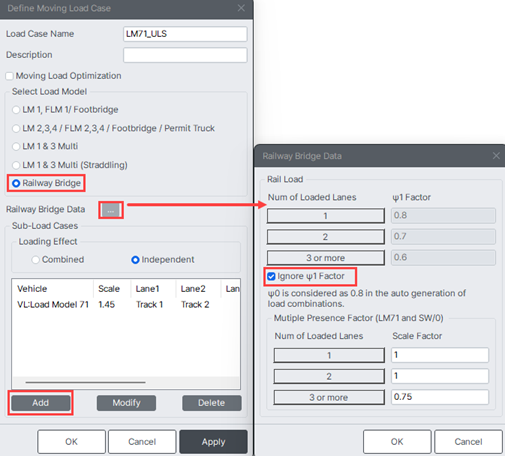Close the Railway Bridge Data dialog
Screen dimensions: 505x456
[x=496, y=156]
